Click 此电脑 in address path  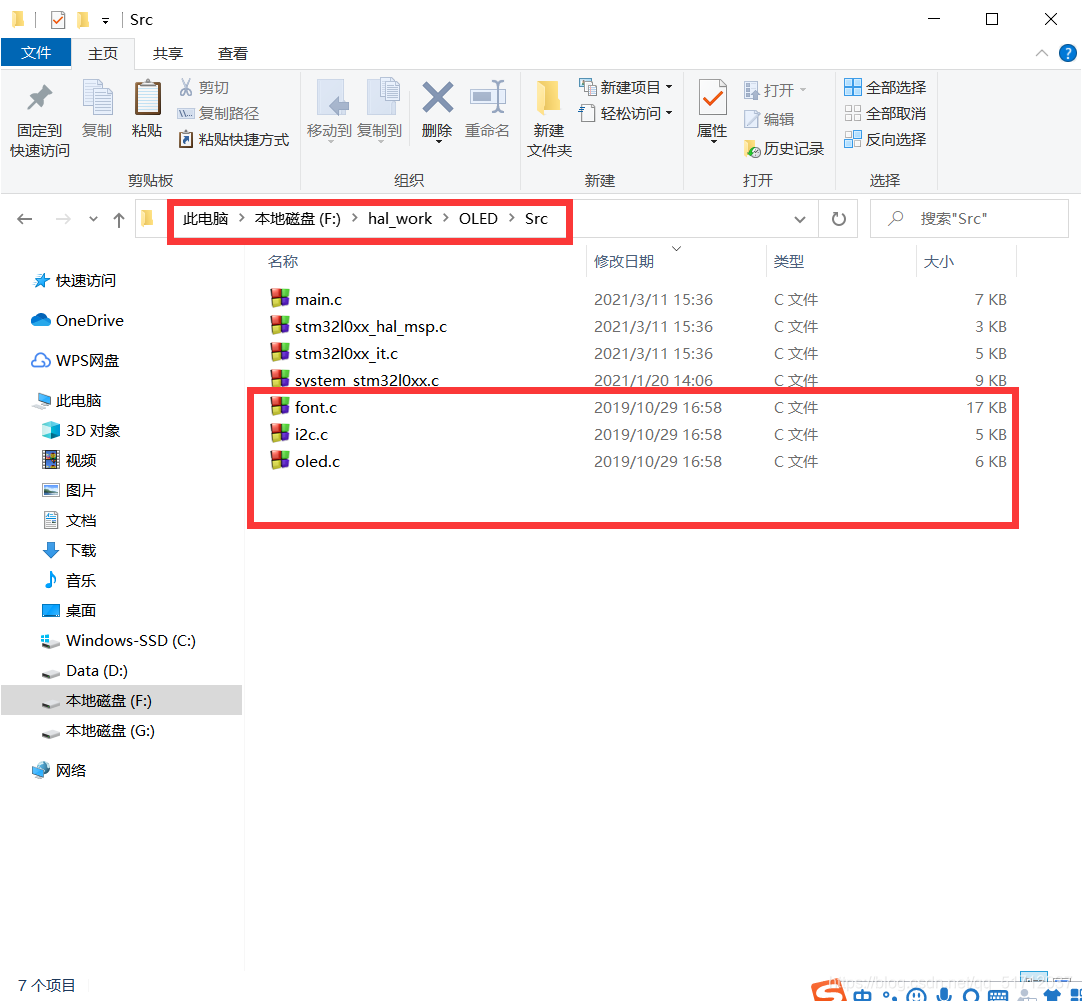tap(205, 219)
